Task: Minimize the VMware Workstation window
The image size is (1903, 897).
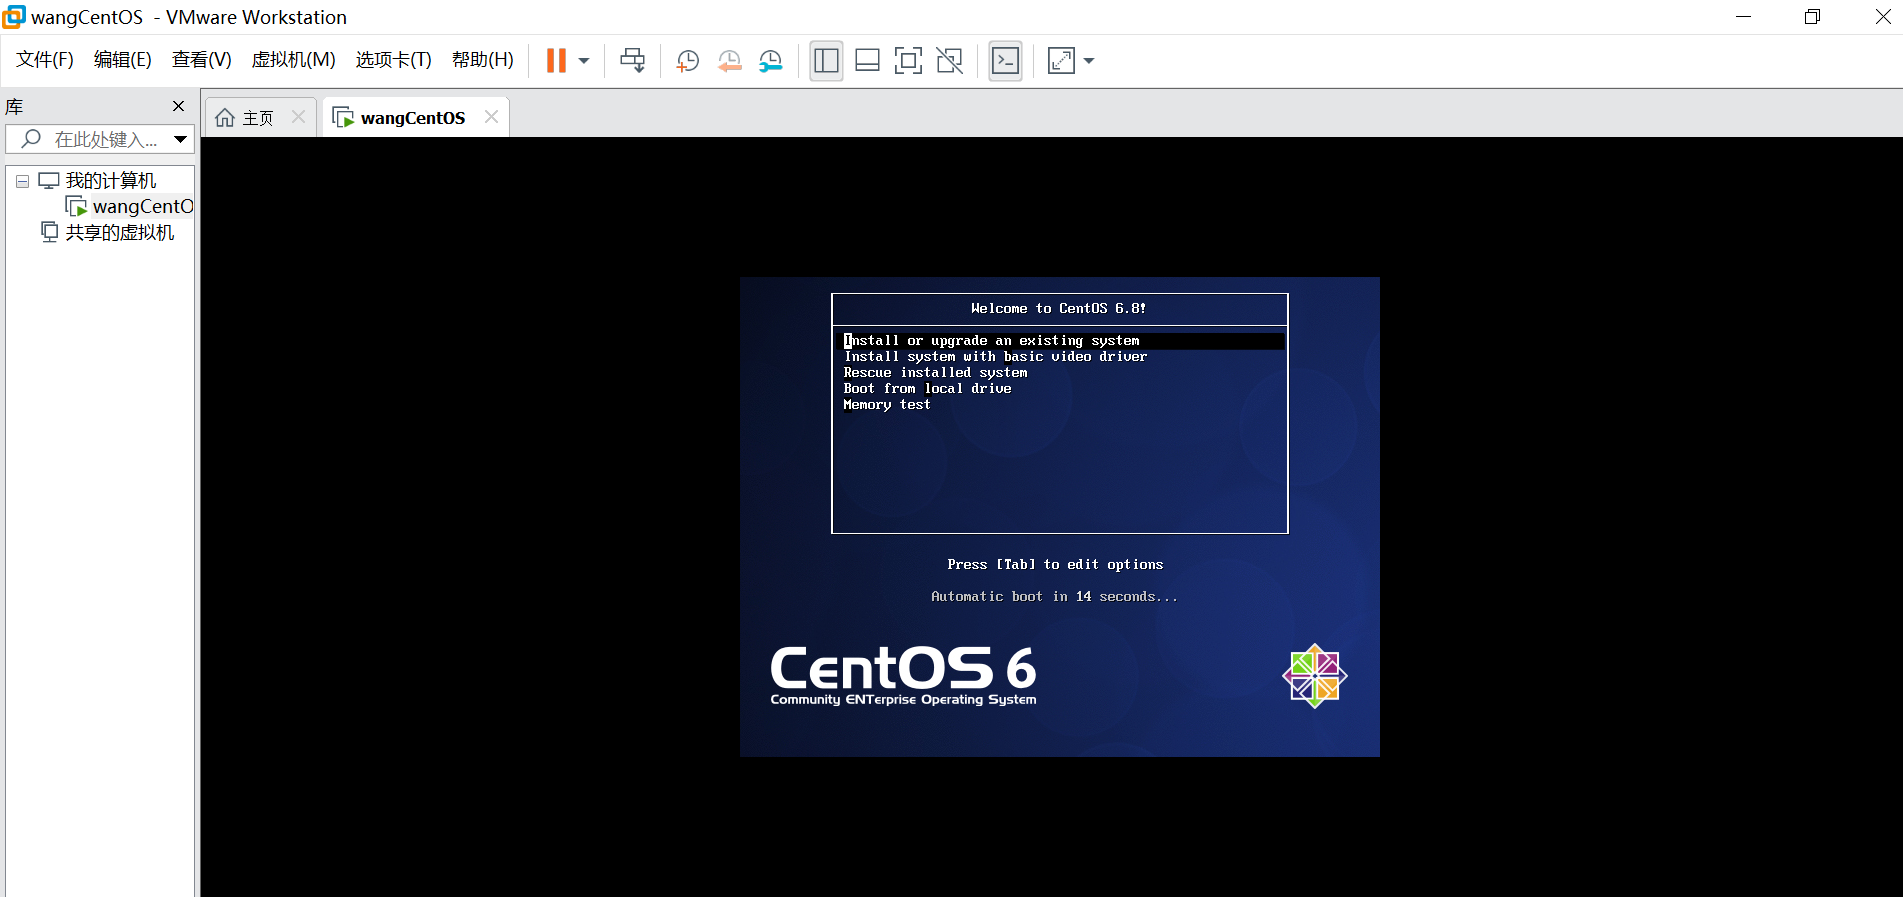Action: click(1743, 17)
